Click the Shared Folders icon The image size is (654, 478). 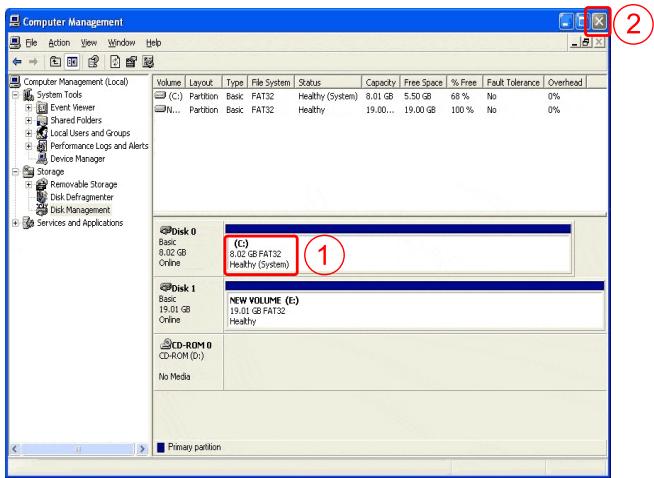pos(42,121)
